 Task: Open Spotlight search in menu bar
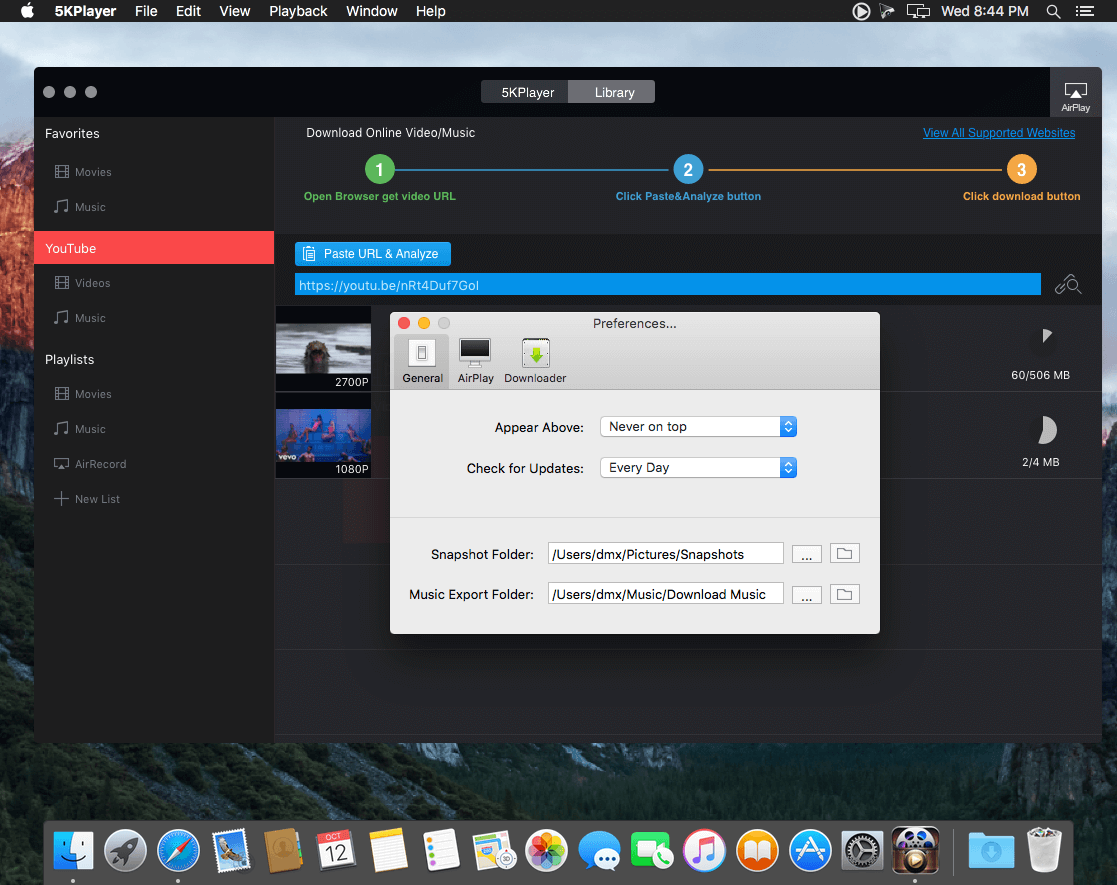[1053, 11]
